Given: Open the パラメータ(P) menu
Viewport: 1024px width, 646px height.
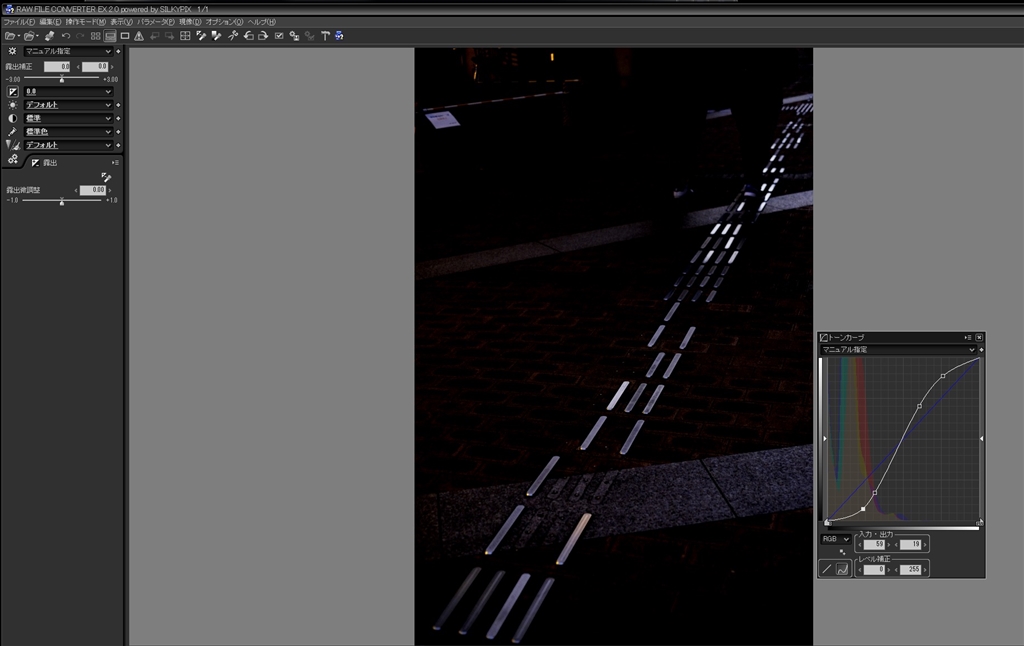Looking at the screenshot, I should [155, 22].
